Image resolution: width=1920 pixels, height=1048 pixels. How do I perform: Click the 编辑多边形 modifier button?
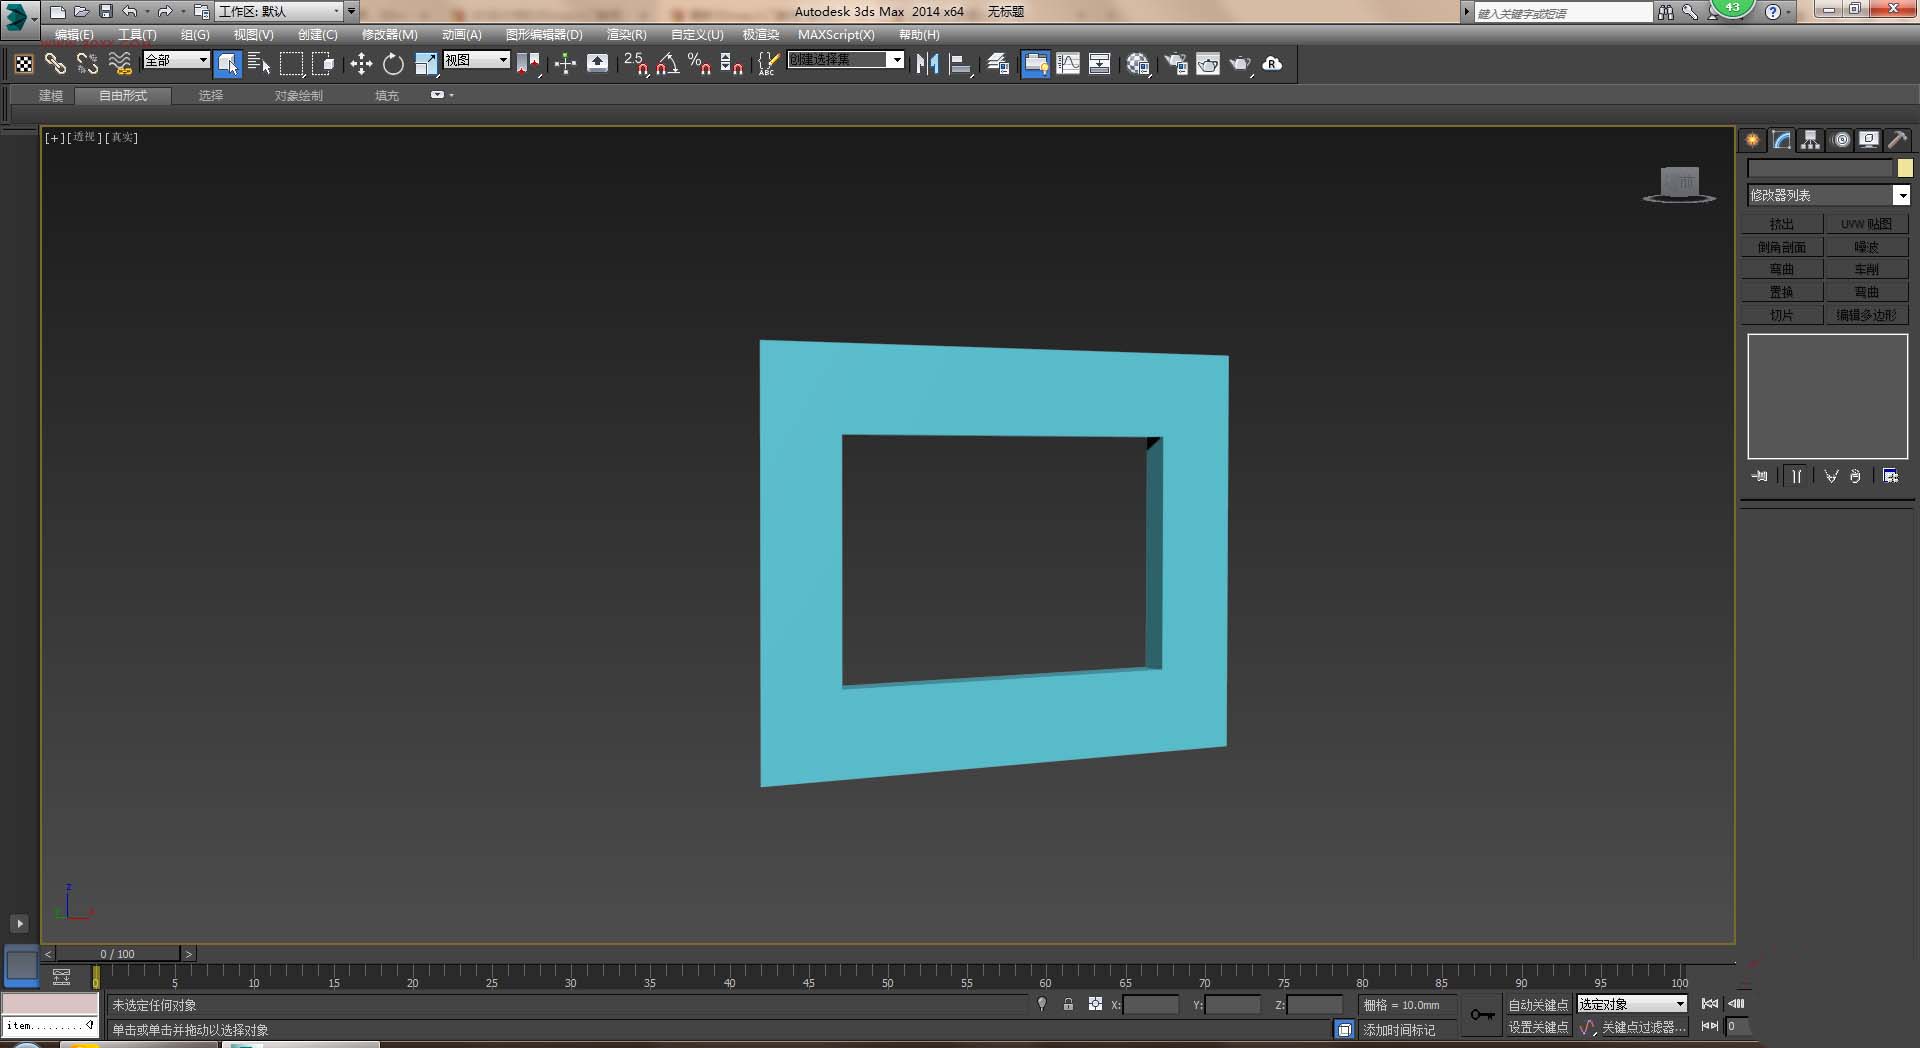pyautogui.click(x=1866, y=315)
